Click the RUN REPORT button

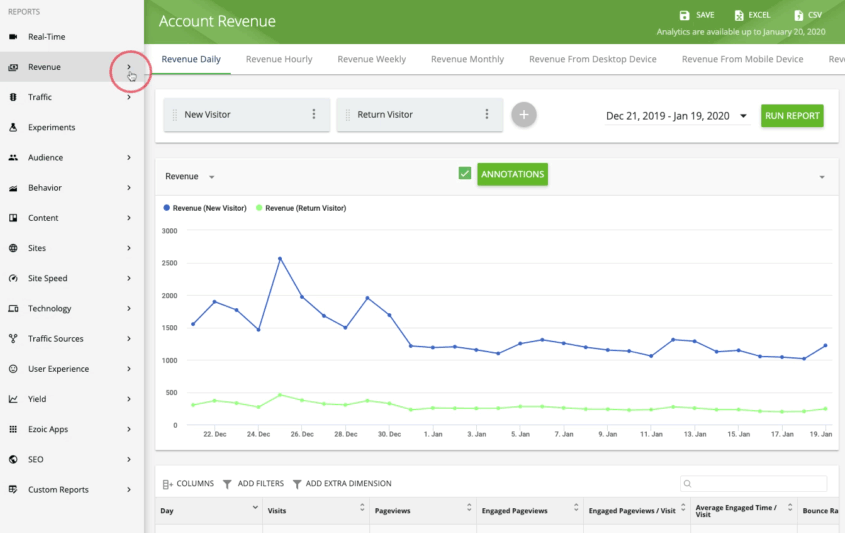click(792, 116)
